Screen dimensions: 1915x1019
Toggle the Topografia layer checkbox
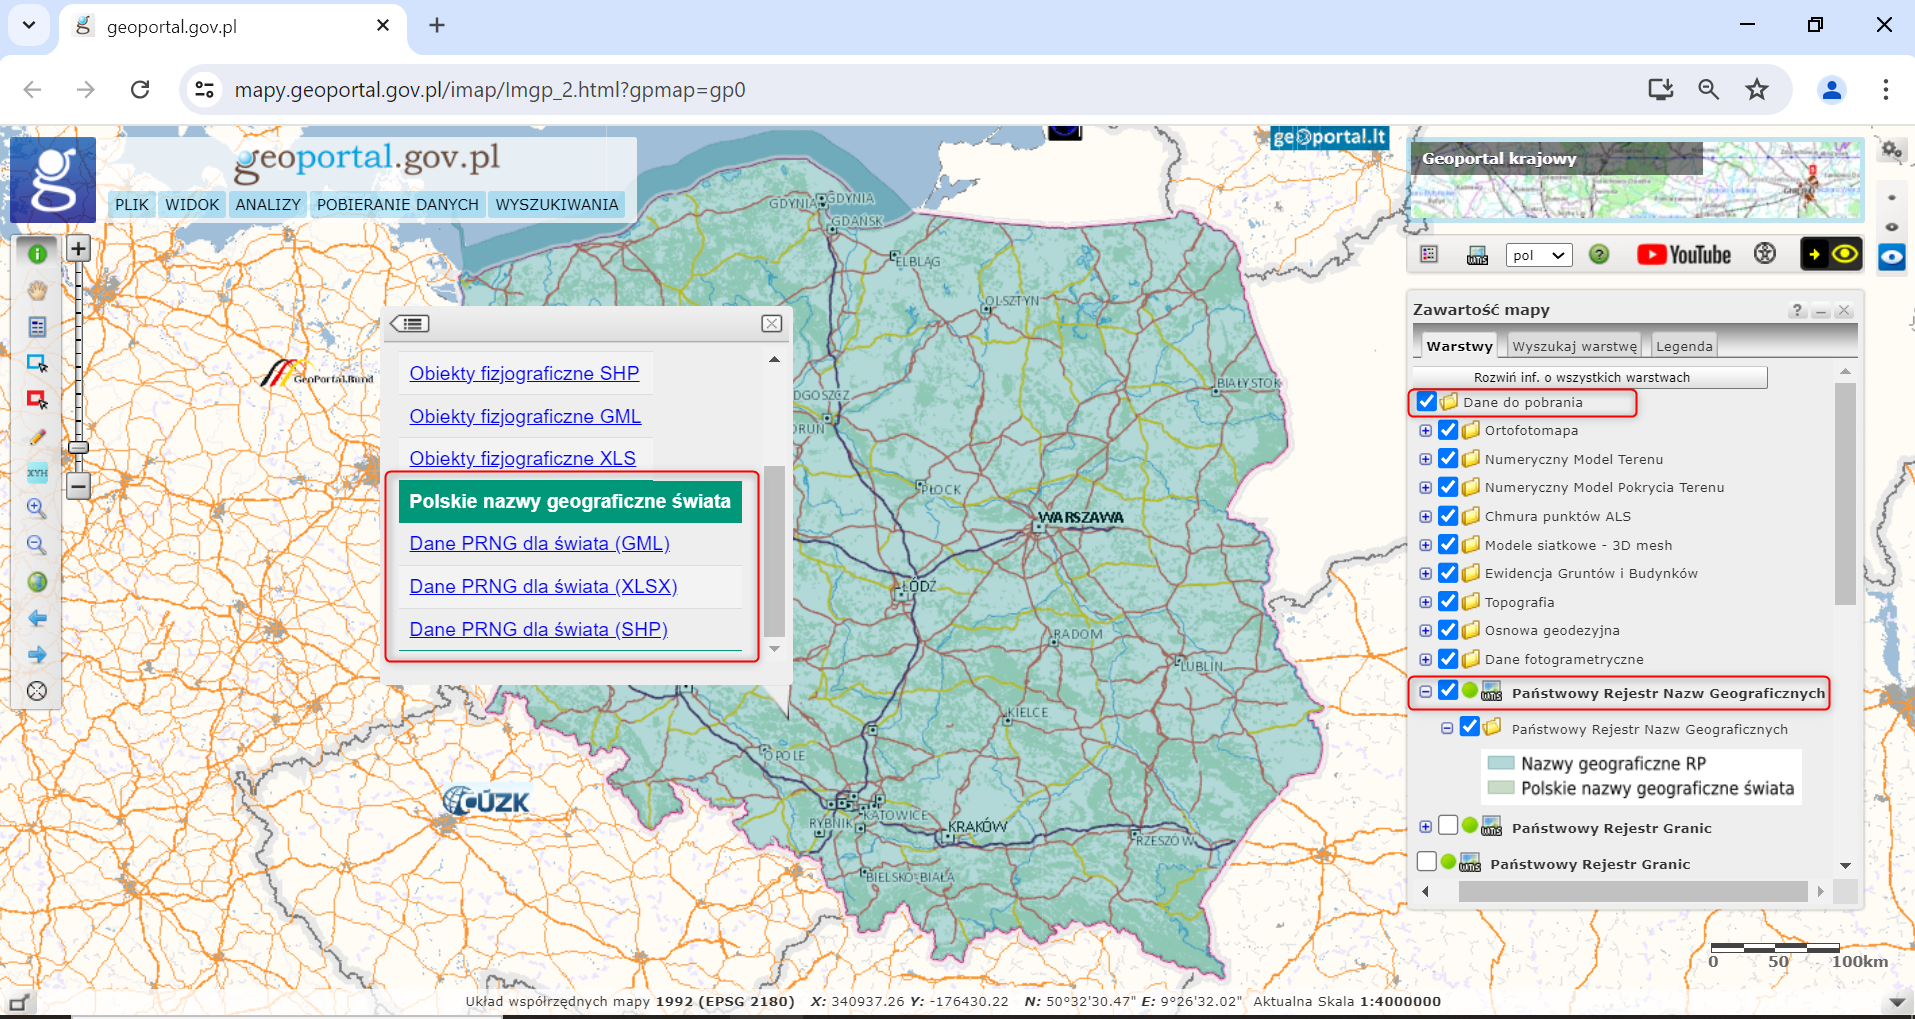[x=1448, y=602]
